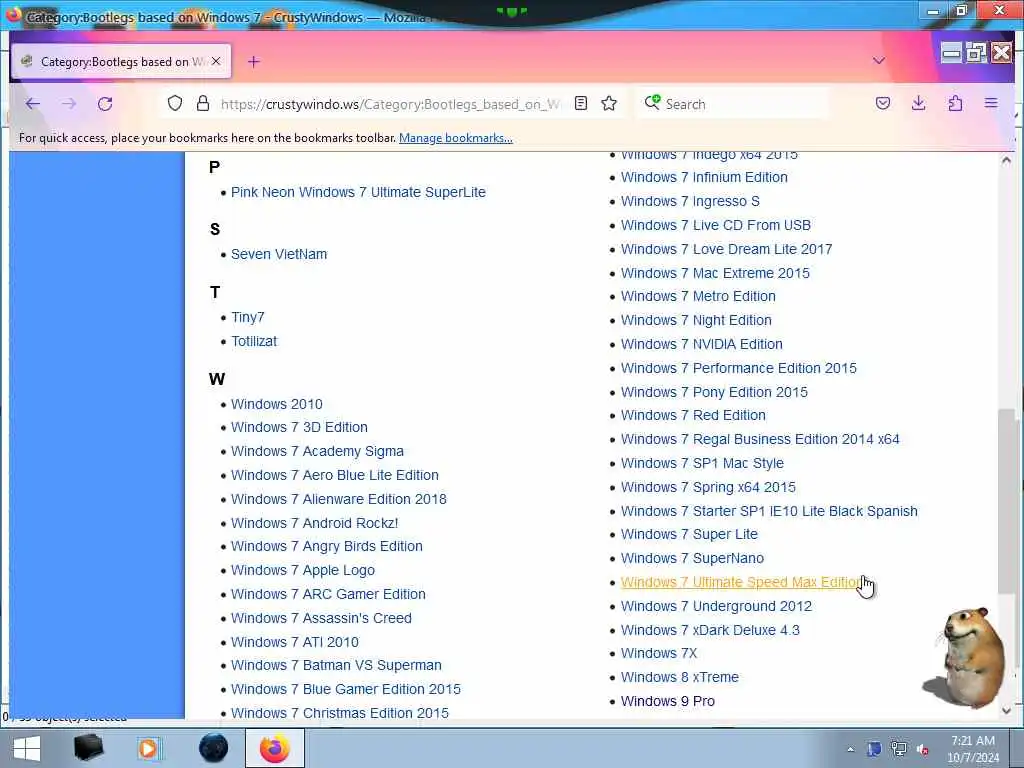Image resolution: width=1024 pixels, height=768 pixels.
Task: Open the Windows Start button
Action: point(27,748)
